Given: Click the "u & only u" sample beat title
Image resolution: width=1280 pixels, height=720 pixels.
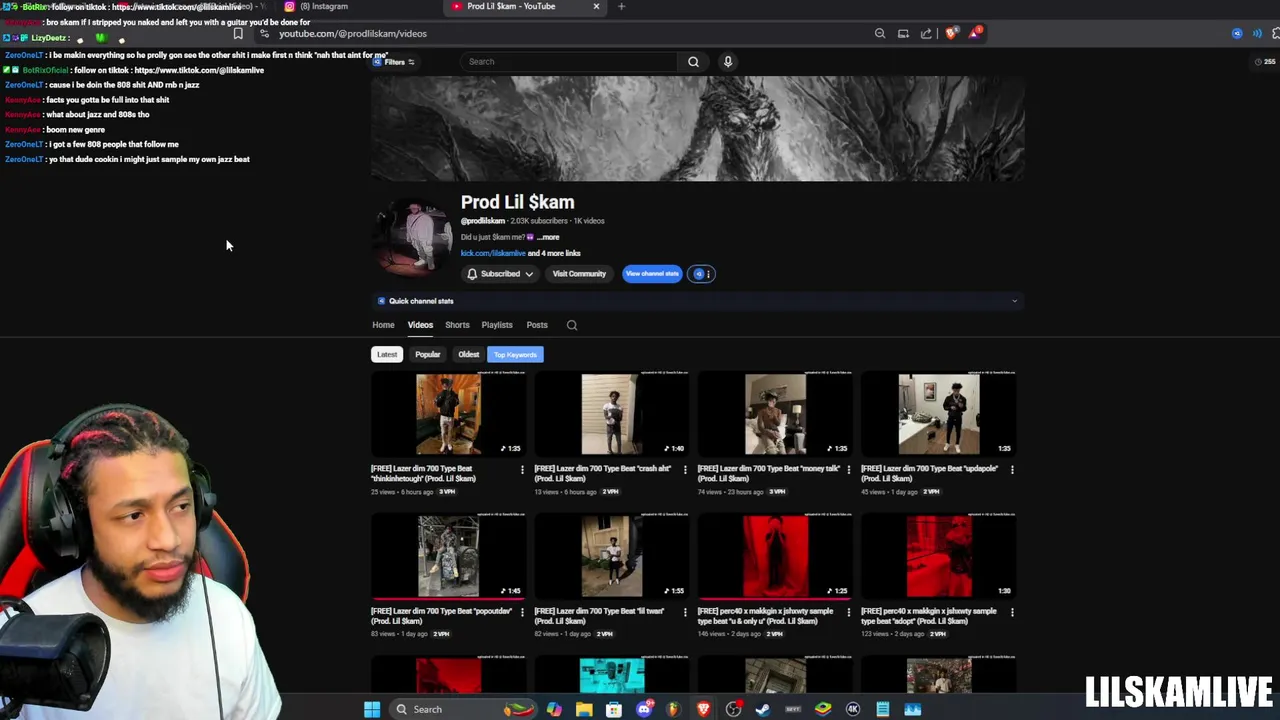Looking at the screenshot, I should tap(766, 616).
